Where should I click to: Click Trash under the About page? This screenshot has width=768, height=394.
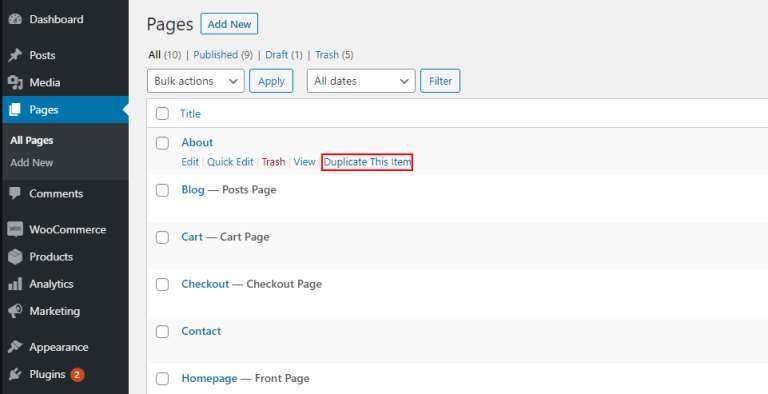pyautogui.click(x=273, y=162)
